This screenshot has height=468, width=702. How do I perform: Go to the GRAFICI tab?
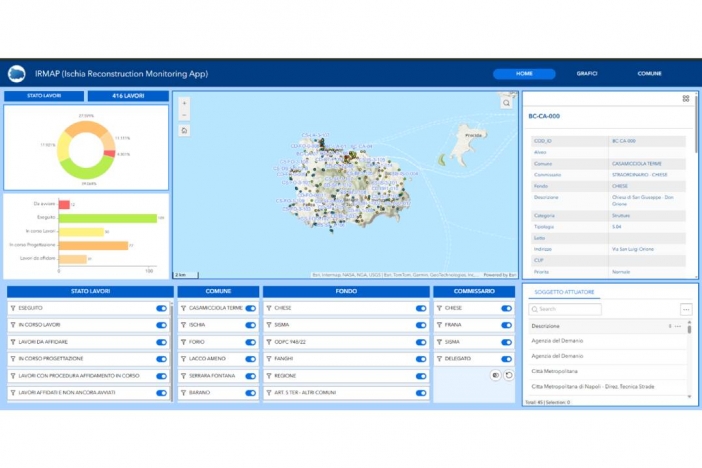pyautogui.click(x=587, y=73)
